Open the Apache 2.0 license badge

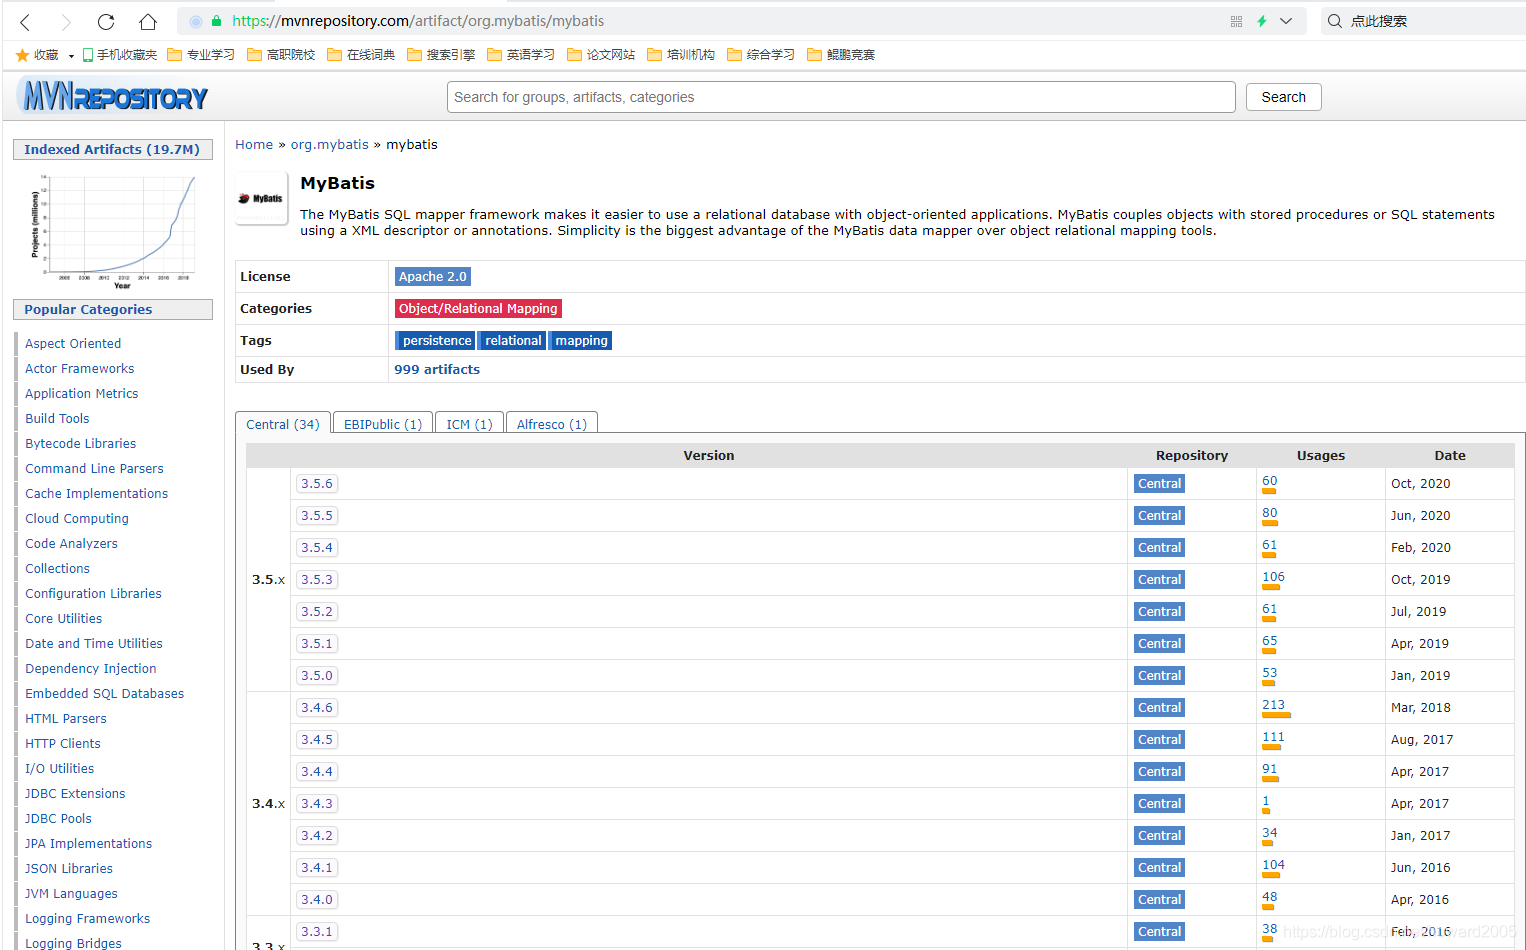pos(433,277)
